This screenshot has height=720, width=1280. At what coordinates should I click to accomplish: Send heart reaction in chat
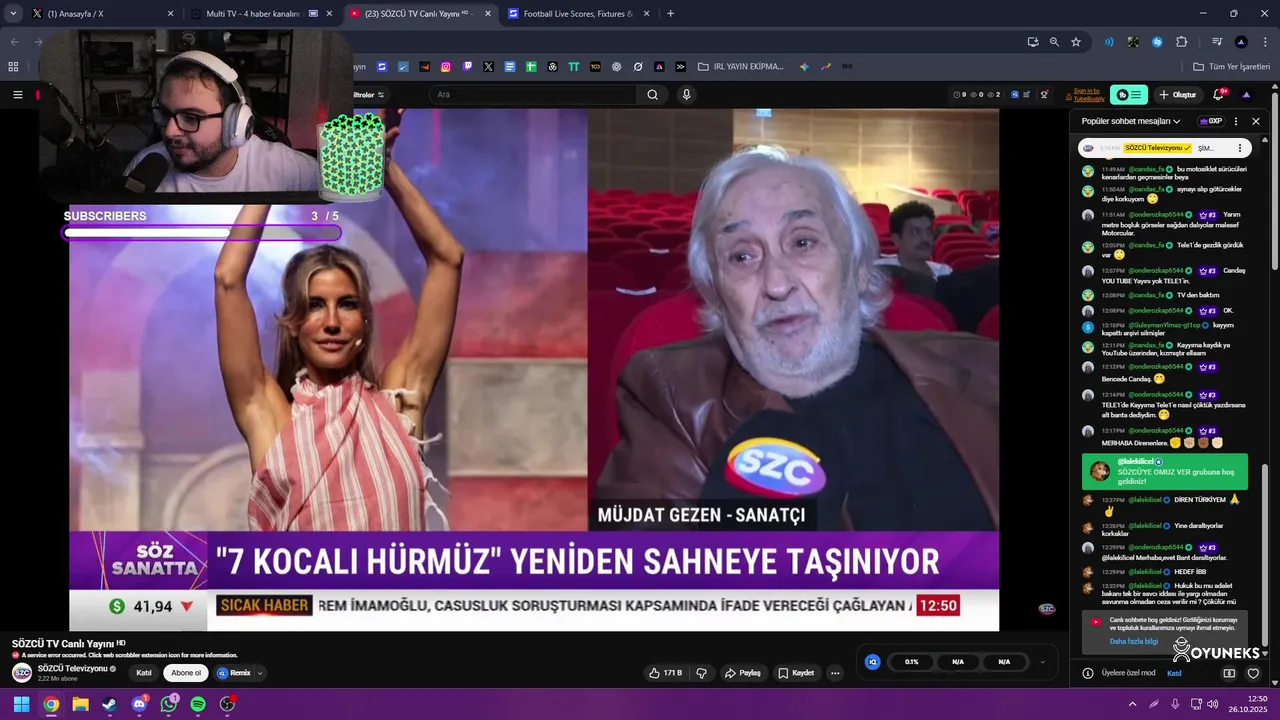pos(1253,673)
